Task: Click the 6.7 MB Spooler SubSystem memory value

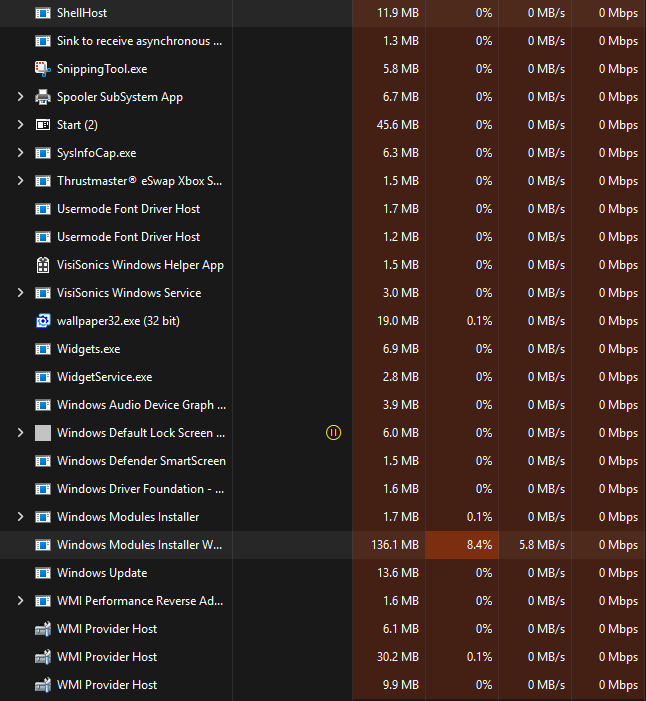Action: (401, 97)
